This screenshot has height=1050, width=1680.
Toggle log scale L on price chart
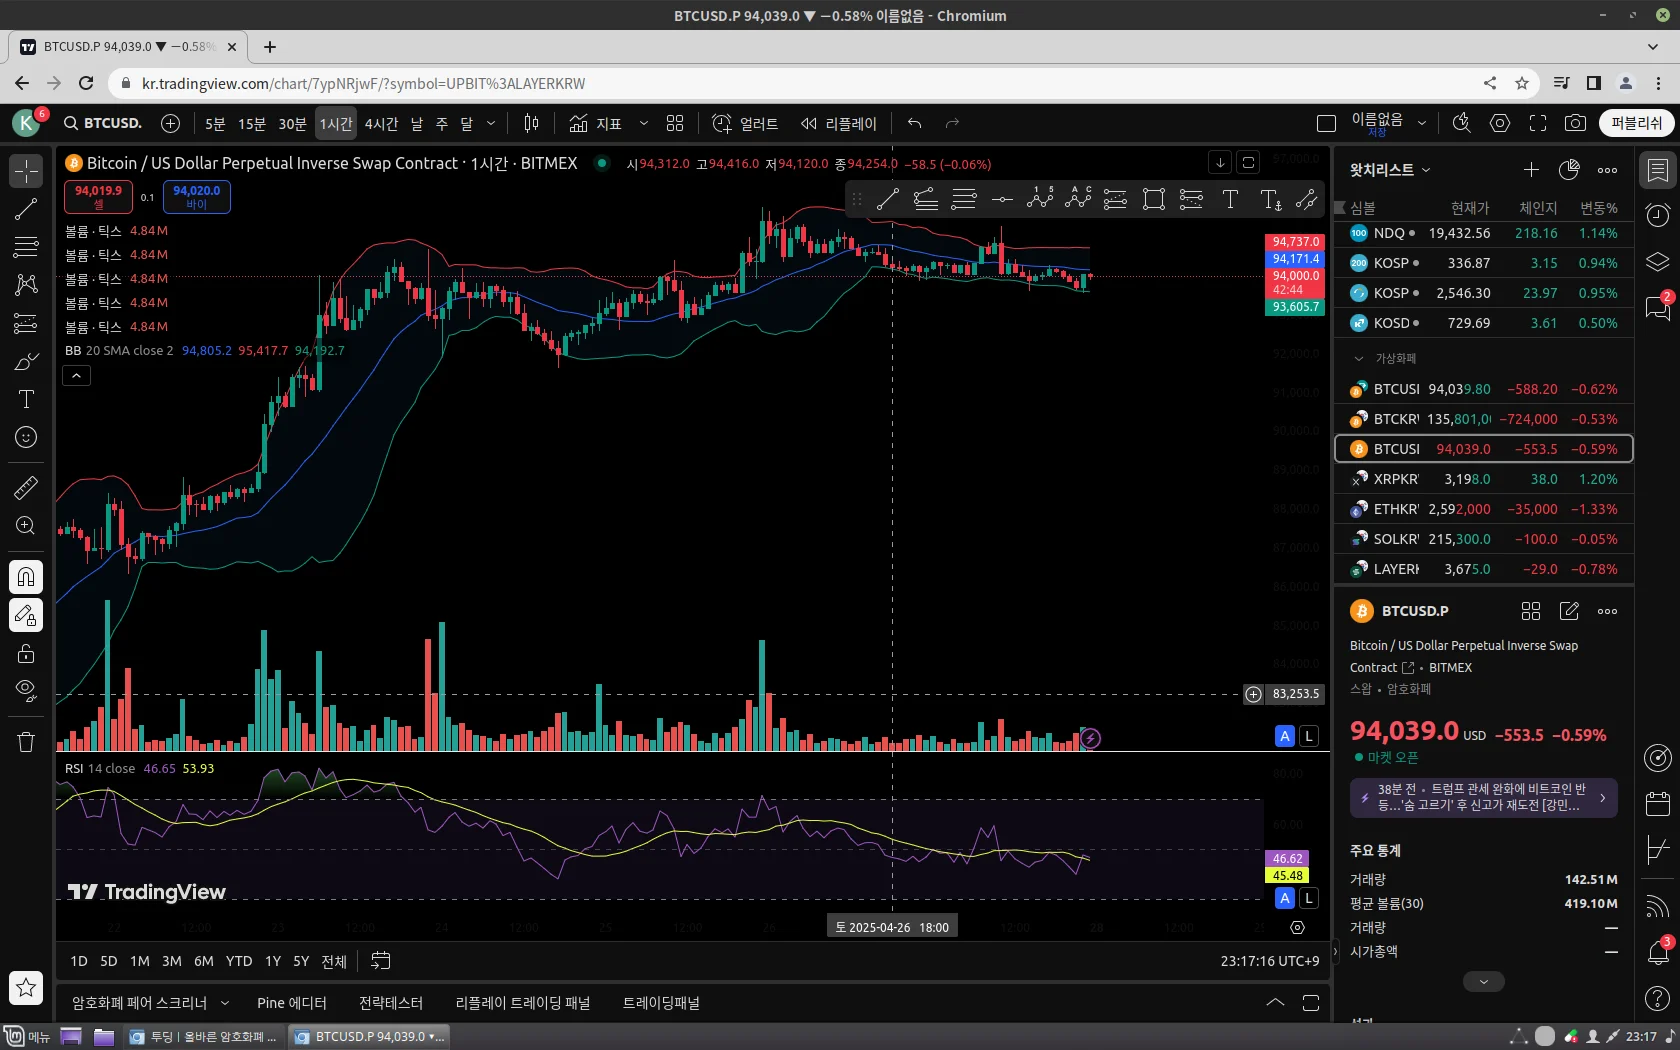pyautogui.click(x=1308, y=736)
